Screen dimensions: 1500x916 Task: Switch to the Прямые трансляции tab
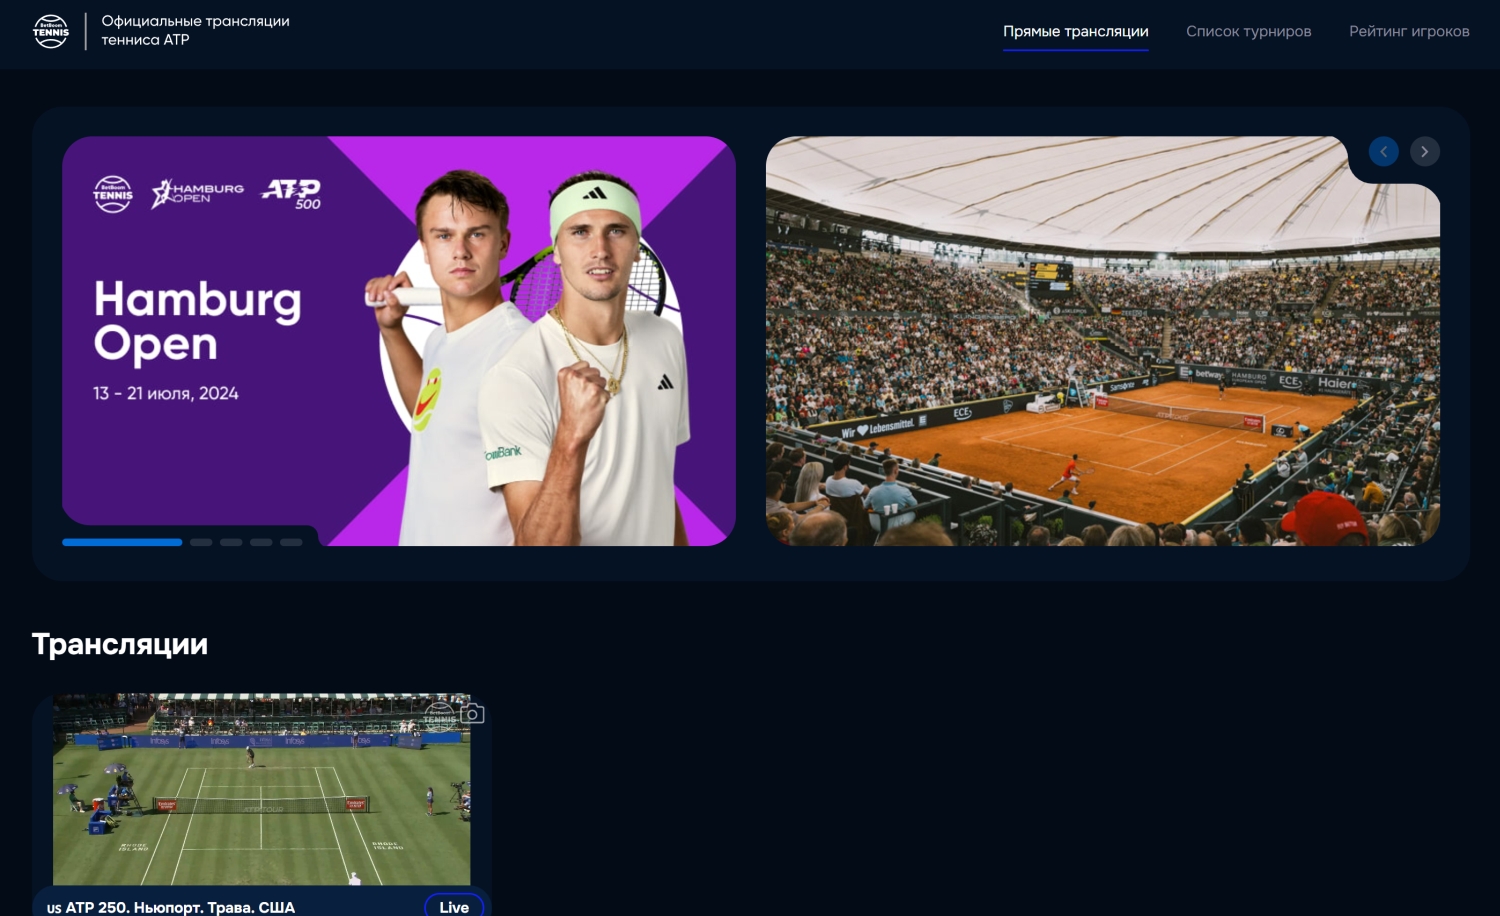[x=1076, y=31]
